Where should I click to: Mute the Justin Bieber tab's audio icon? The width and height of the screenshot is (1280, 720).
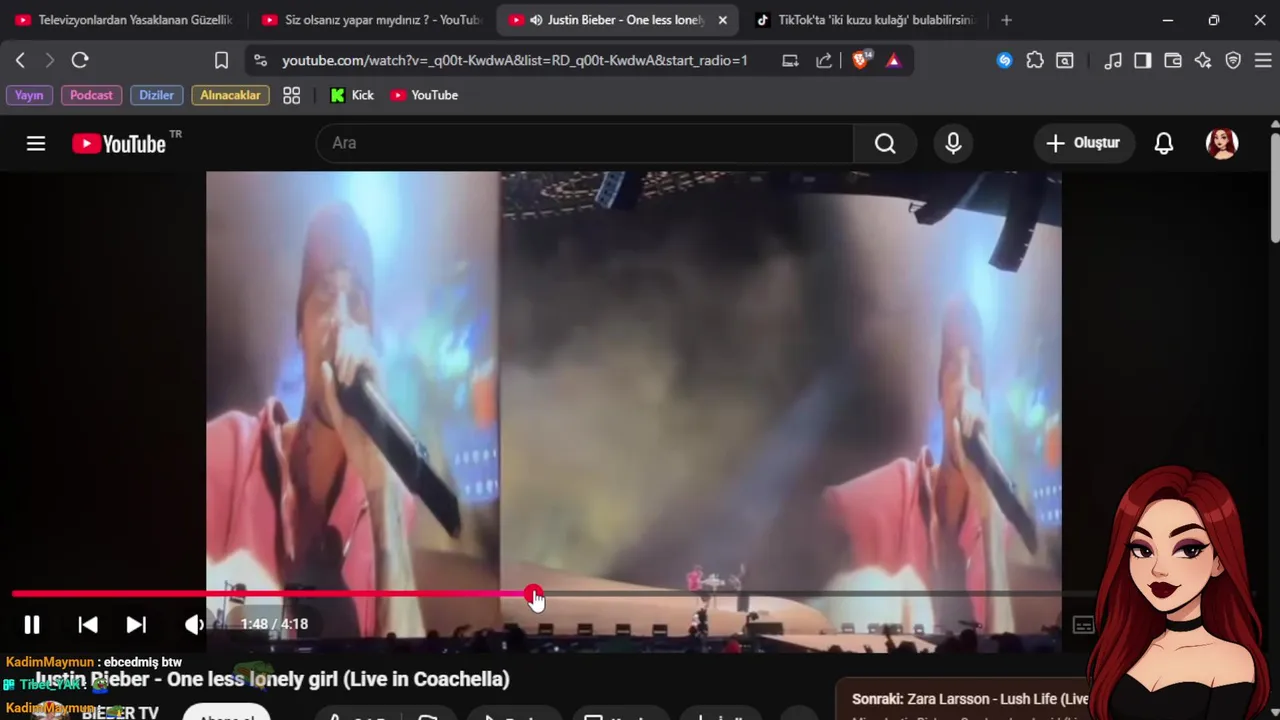[536, 20]
